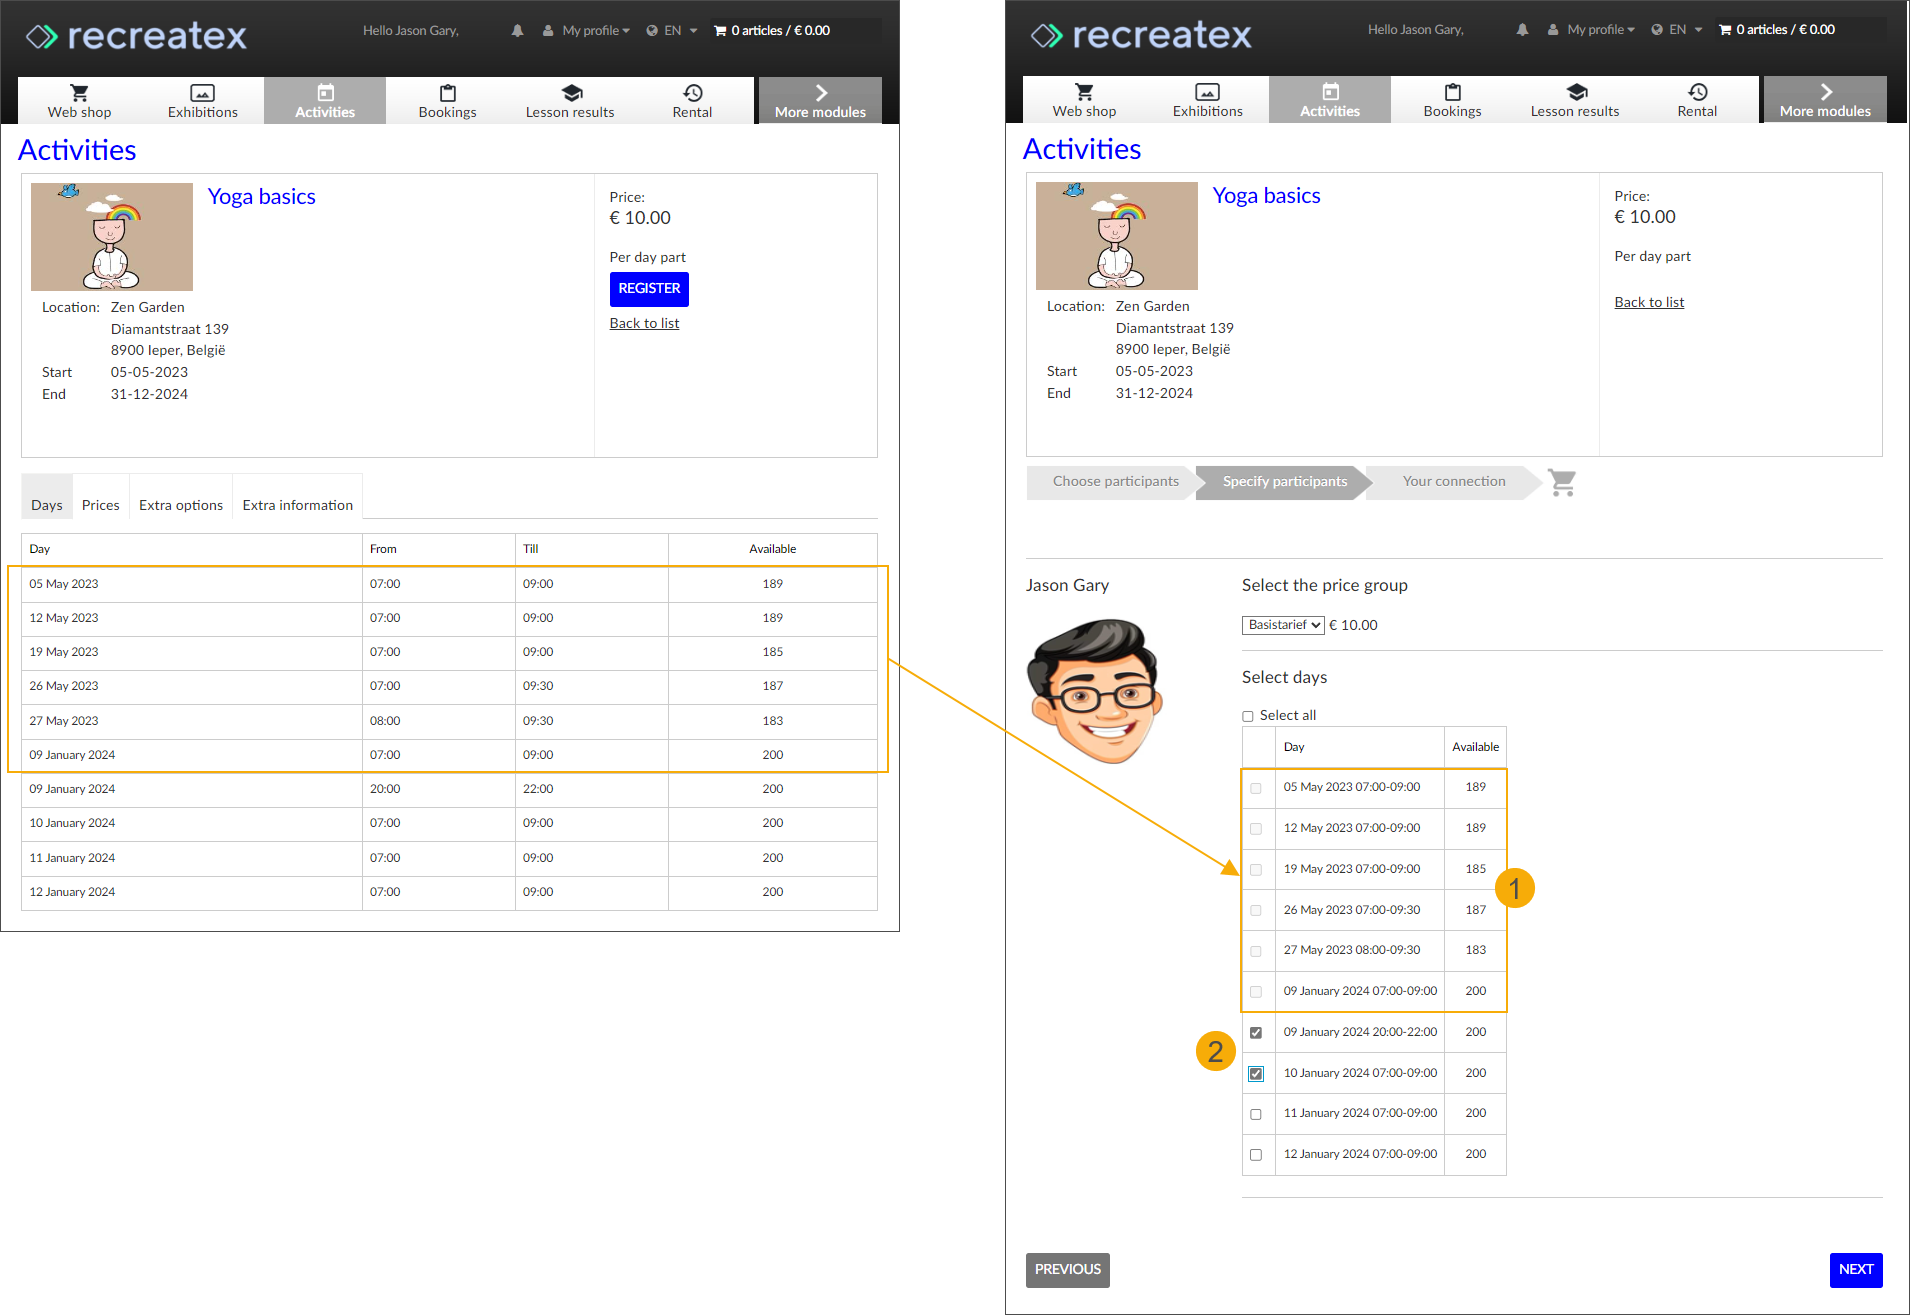Click the blue REGISTER button

point(649,289)
